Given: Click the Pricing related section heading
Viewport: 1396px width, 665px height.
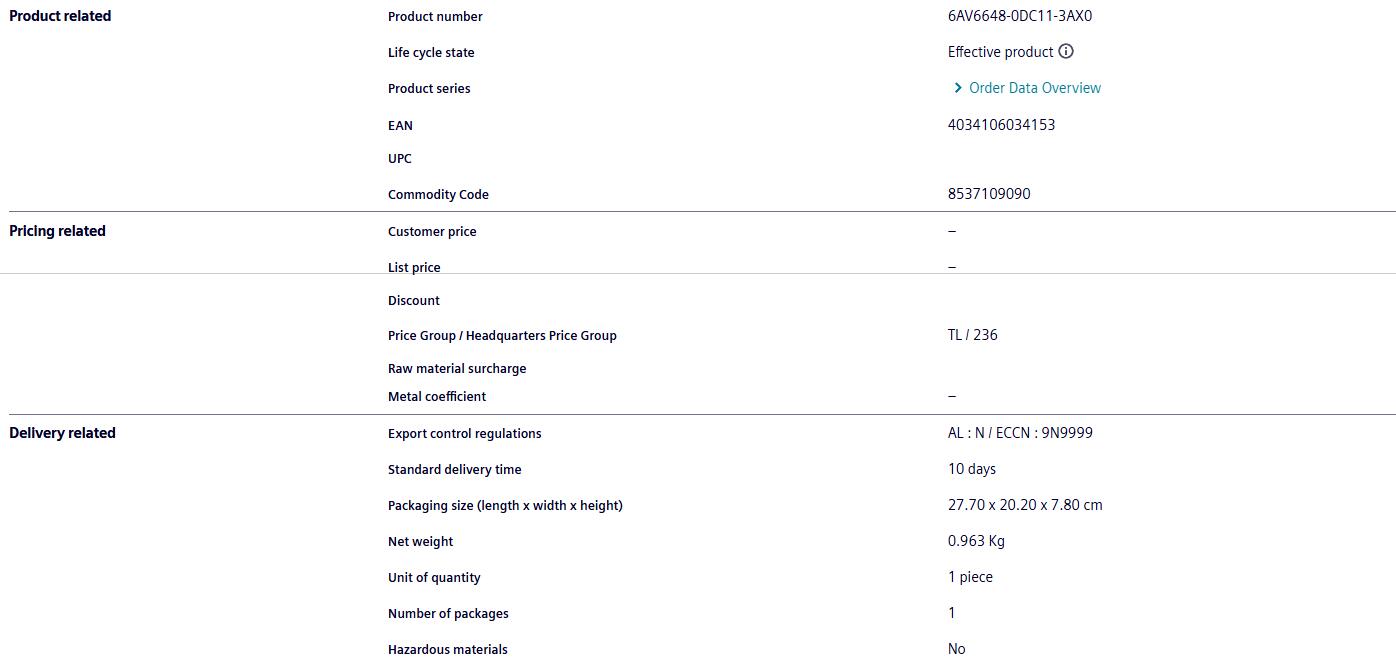Looking at the screenshot, I should pyautogui.click(x=57, y=231).
